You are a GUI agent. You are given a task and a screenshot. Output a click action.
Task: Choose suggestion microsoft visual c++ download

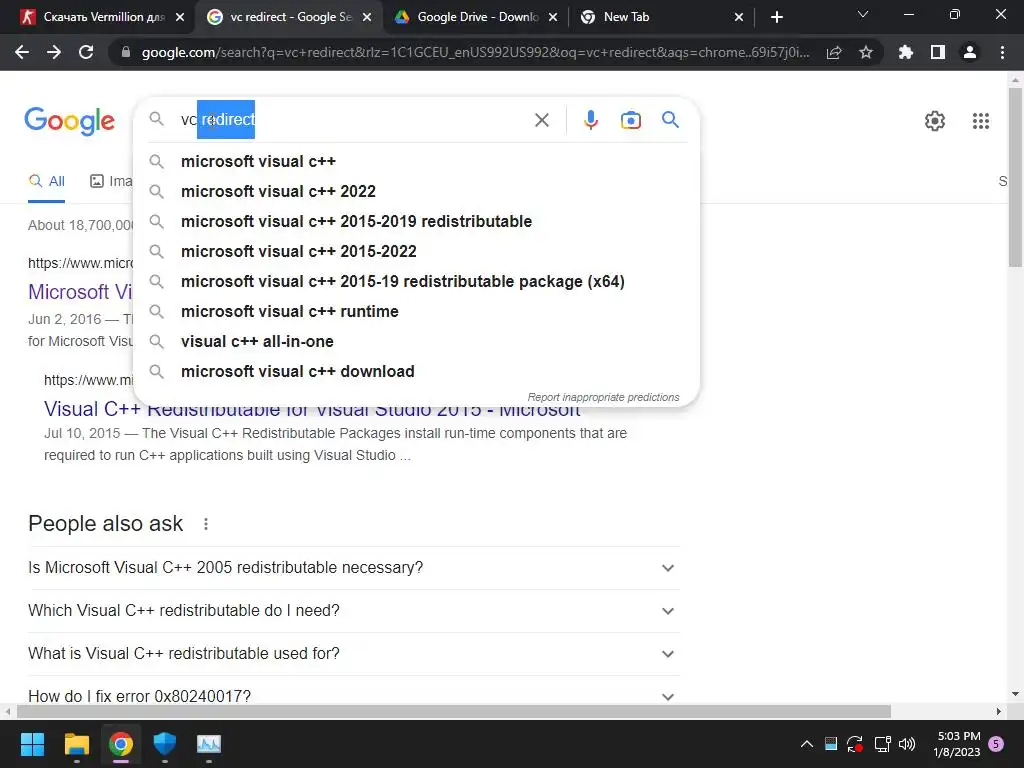pyautogui.click(x=416, y=372)
